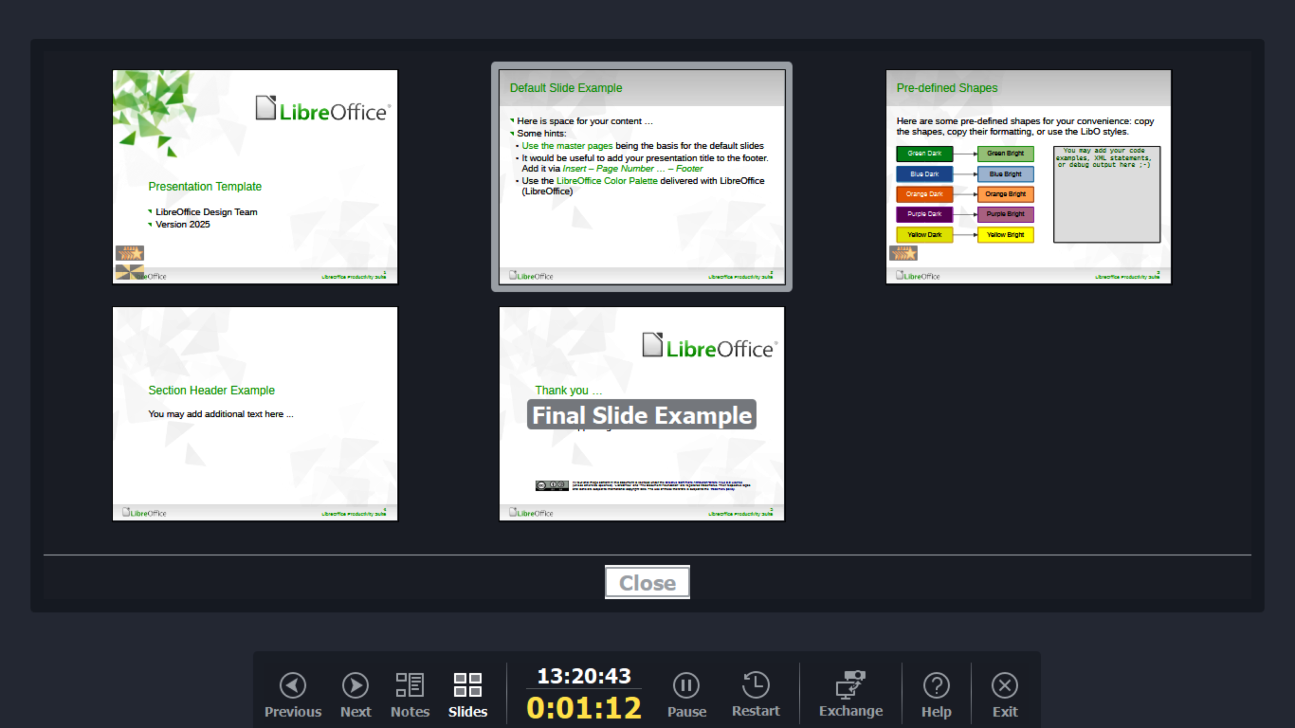
Task: Jump to the Default Slide Example thumbnail
Action: coord(641,176)
